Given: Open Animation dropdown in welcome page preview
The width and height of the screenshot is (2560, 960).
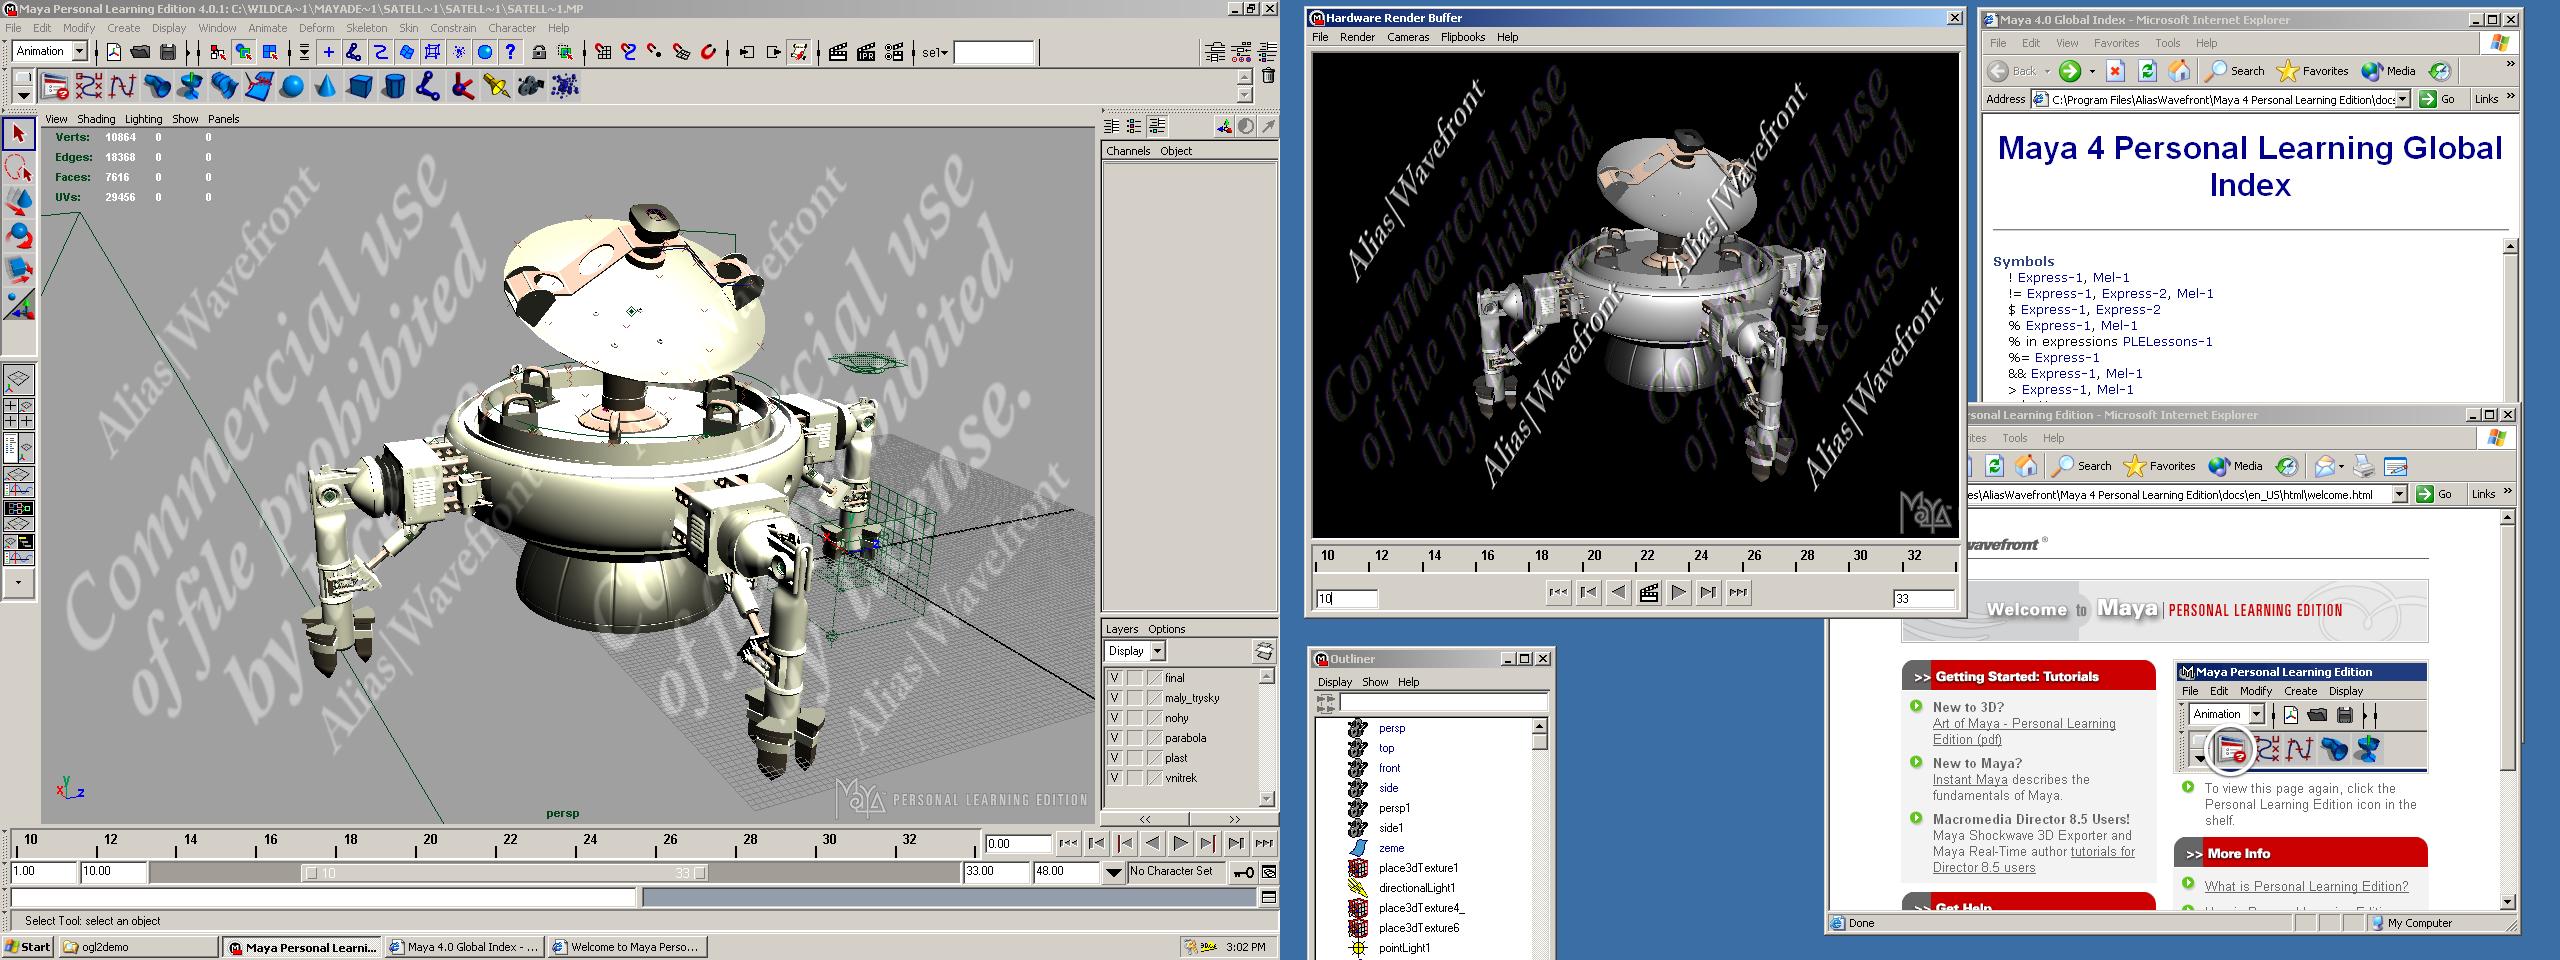Looking at the screenshot, I should coord(2256,714).
